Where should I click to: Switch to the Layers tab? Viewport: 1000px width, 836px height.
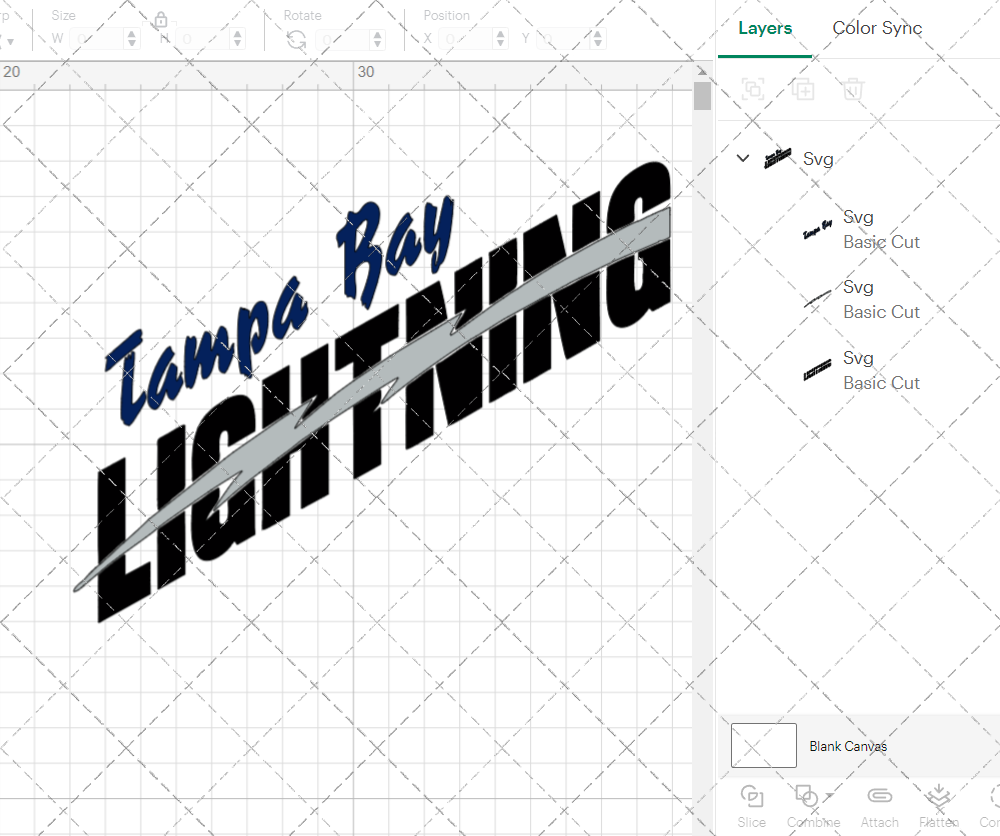tap(765, 28)
